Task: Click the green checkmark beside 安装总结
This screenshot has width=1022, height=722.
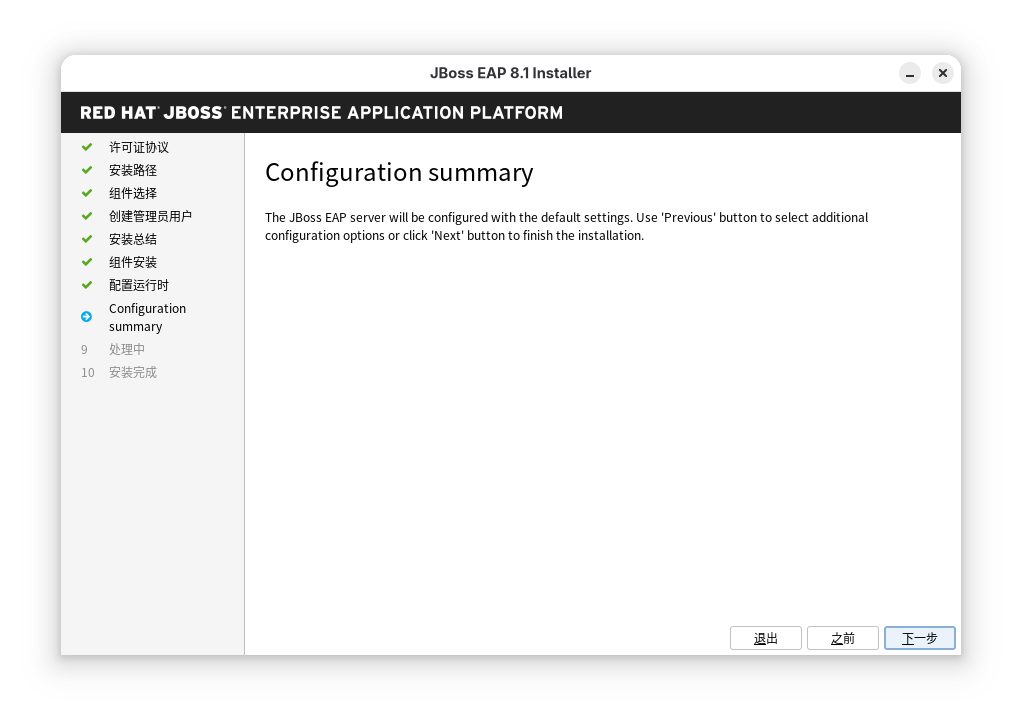Action: (87, 239)
